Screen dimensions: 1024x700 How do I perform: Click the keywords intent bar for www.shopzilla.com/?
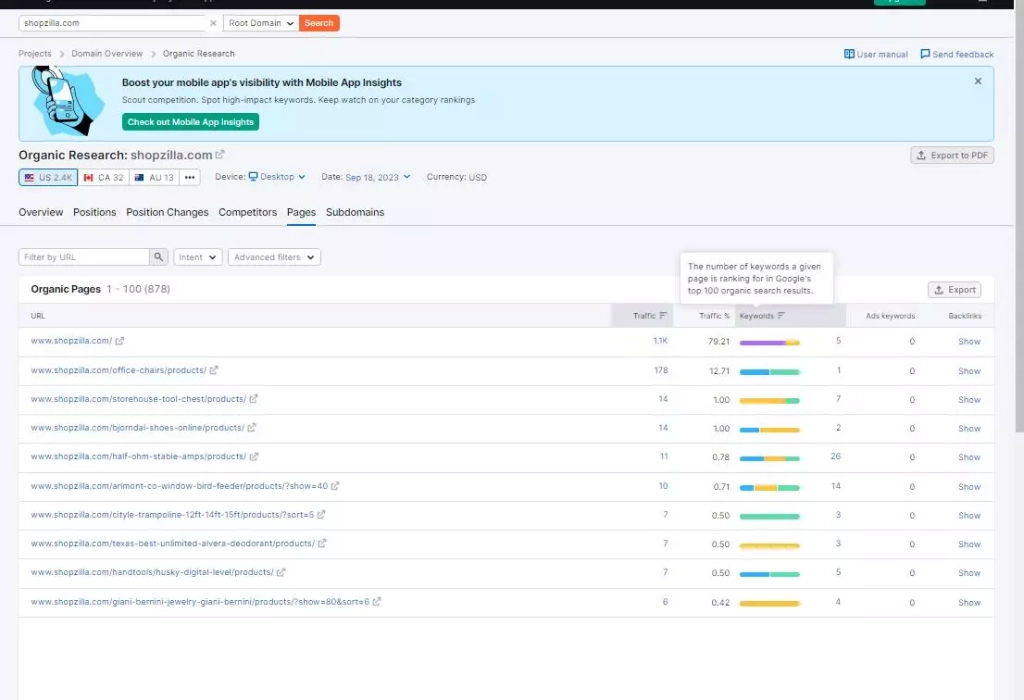coord(769,343)
